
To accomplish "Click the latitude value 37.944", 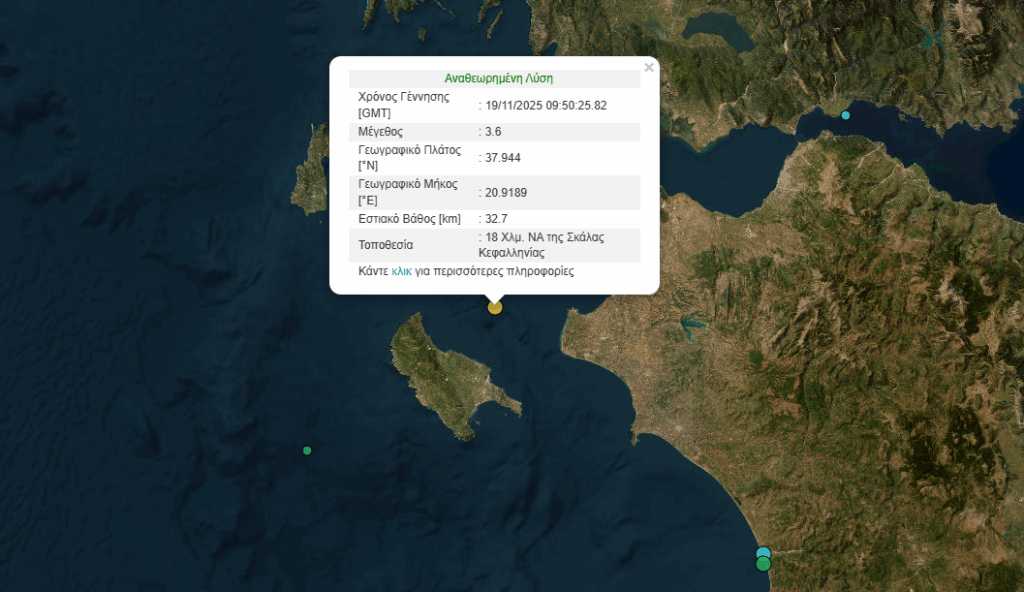I will [x=502, y=158].
